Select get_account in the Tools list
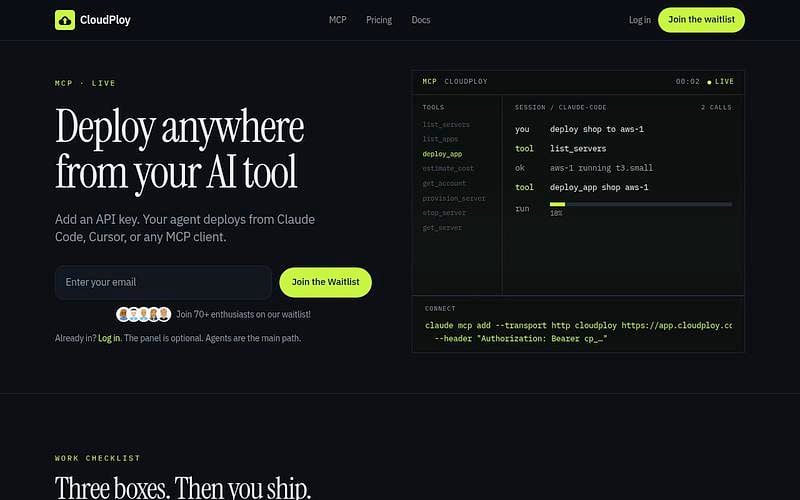The image size is (800, 500). point(444,183)
